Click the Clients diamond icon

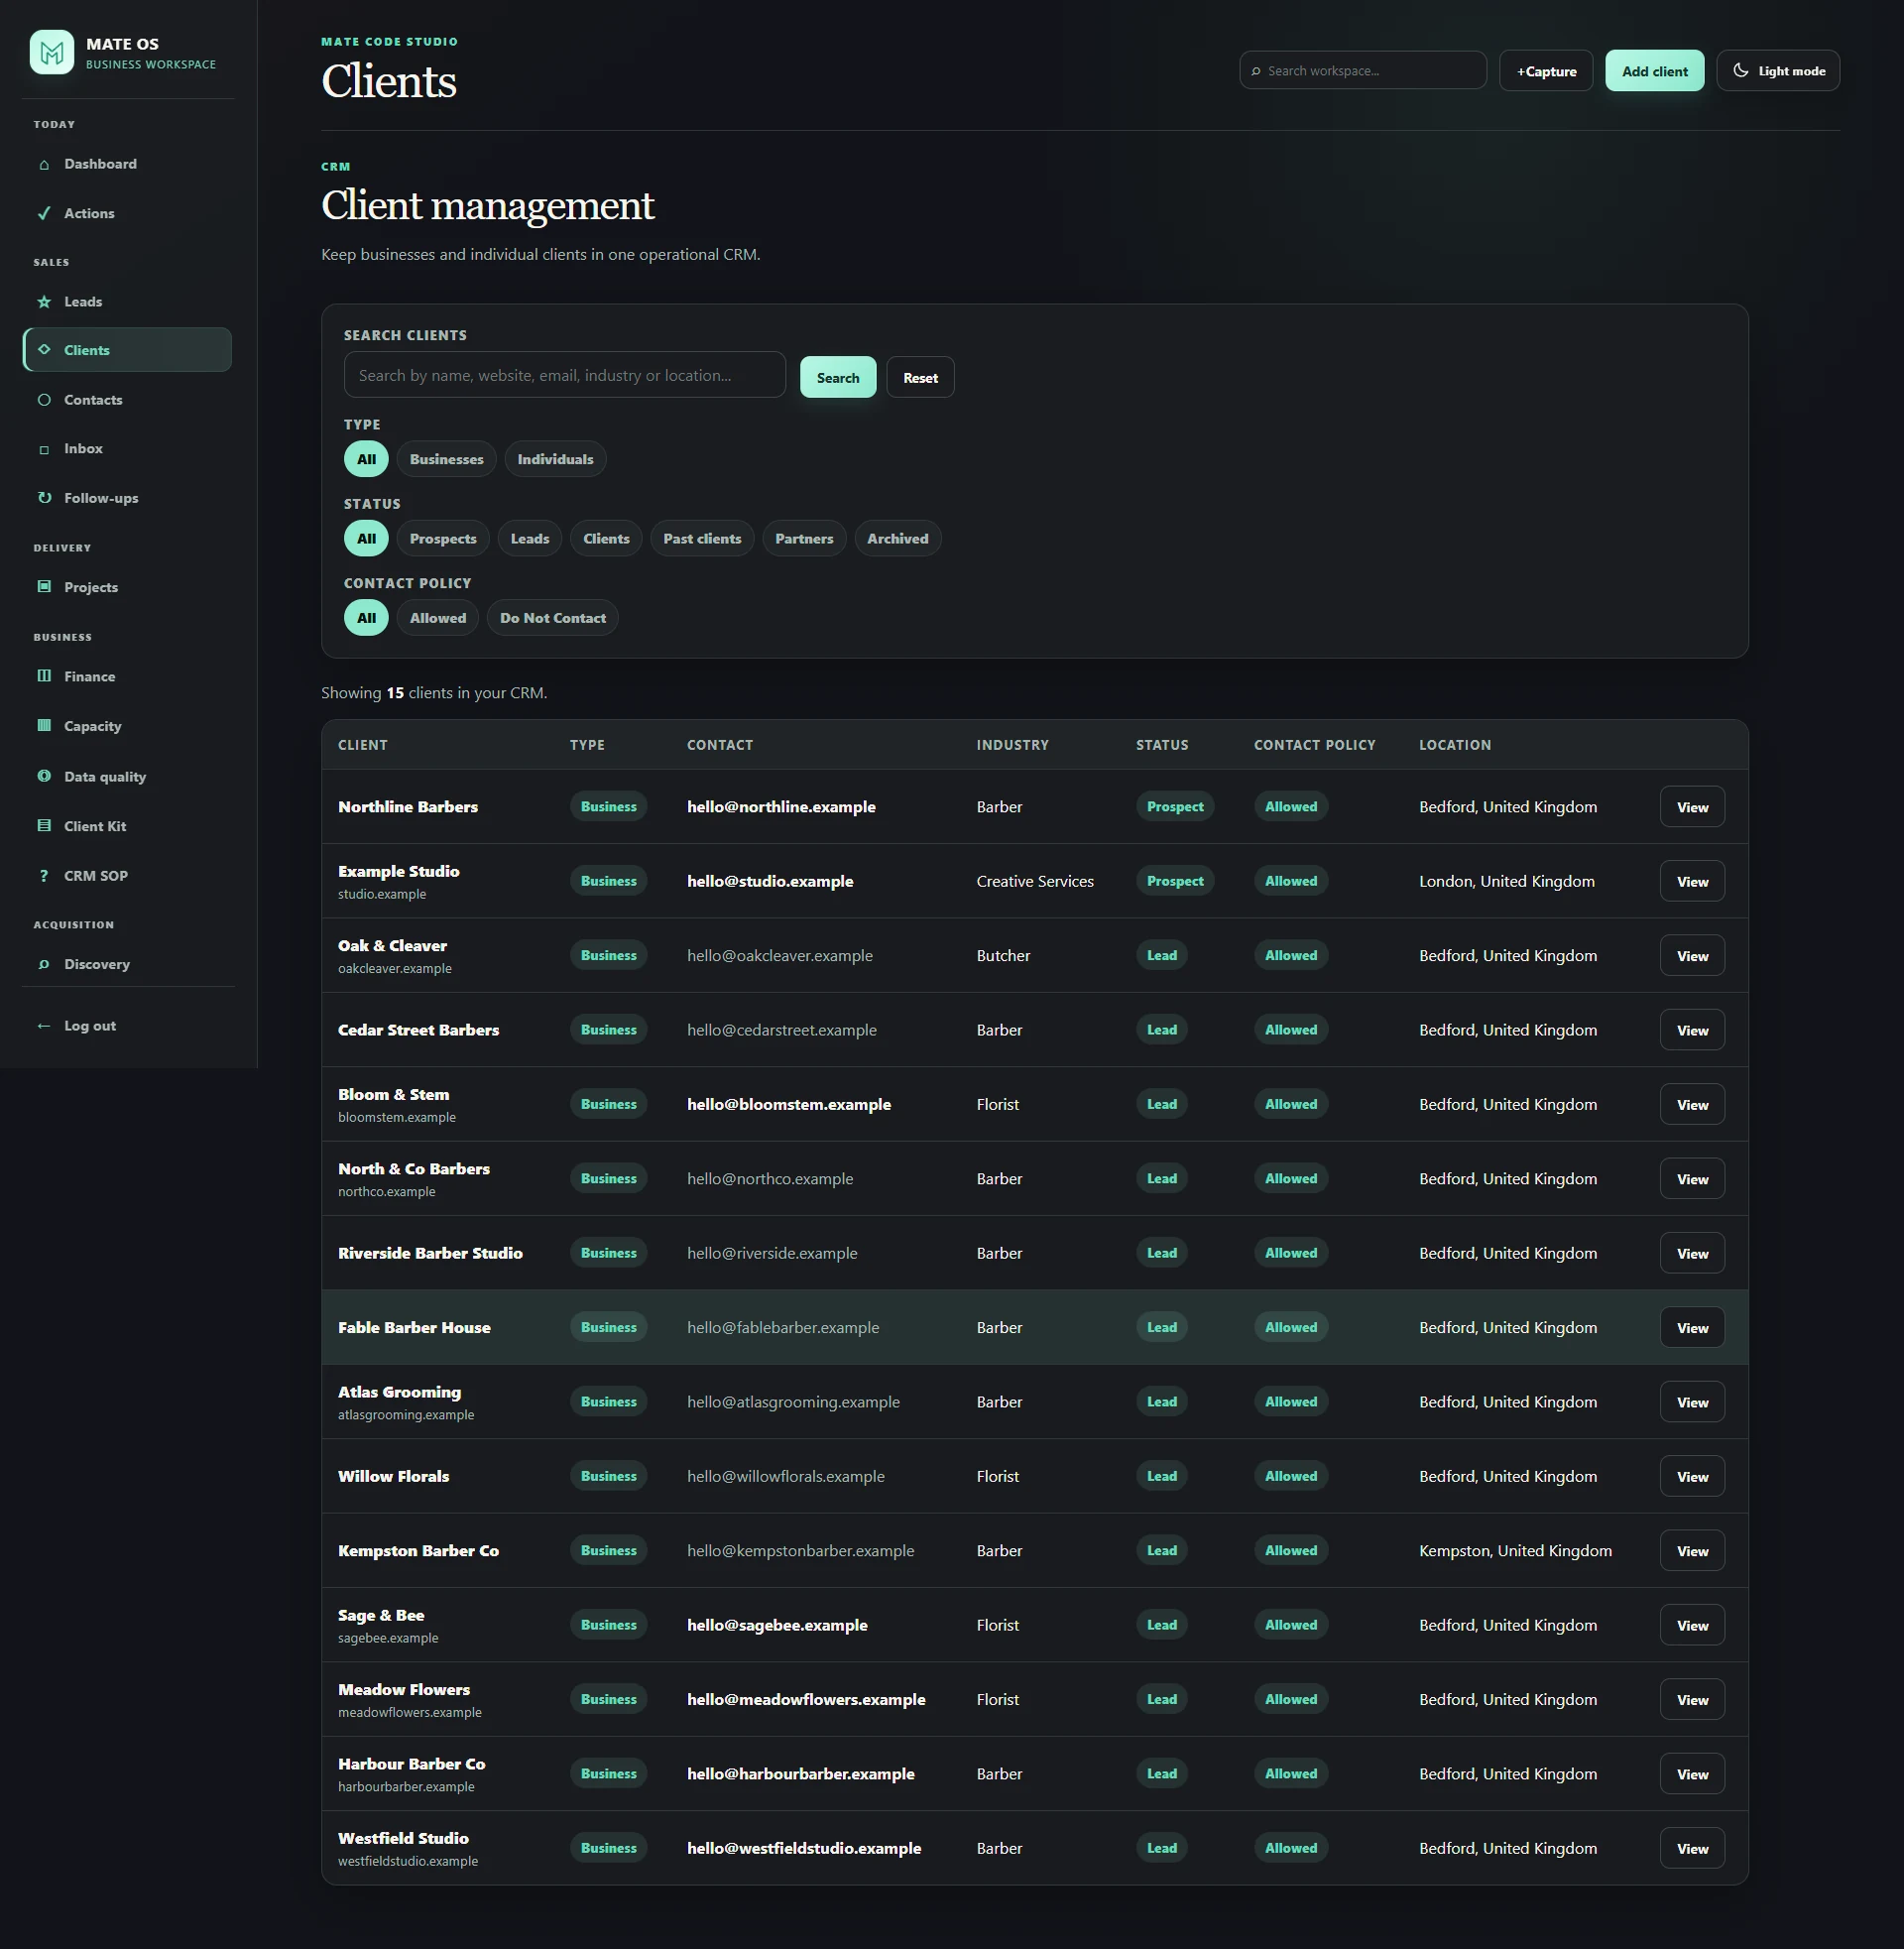(x=44, y=350)
